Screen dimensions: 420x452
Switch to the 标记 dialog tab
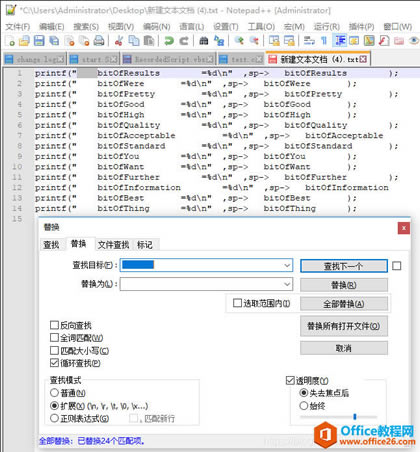click(145, 245)
